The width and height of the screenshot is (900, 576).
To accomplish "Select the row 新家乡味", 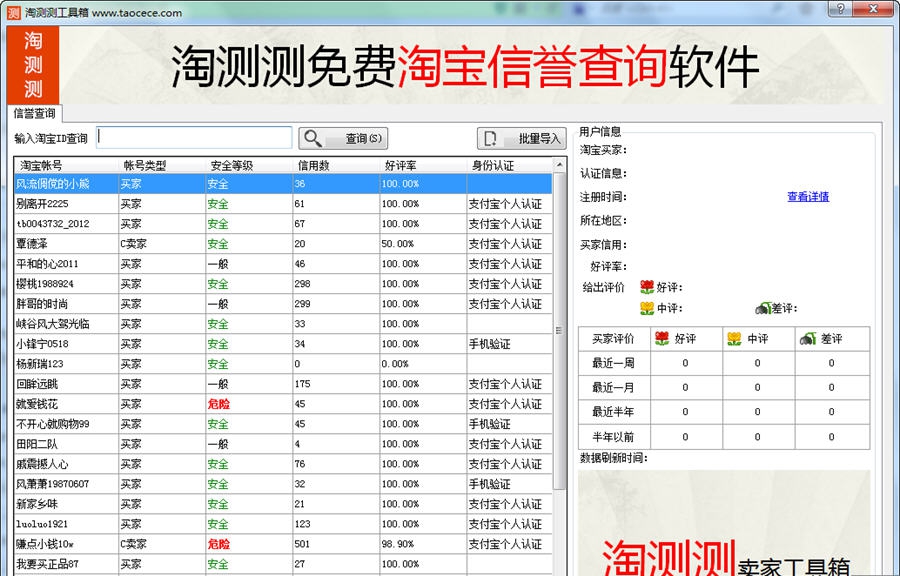I will pos(283,504).
